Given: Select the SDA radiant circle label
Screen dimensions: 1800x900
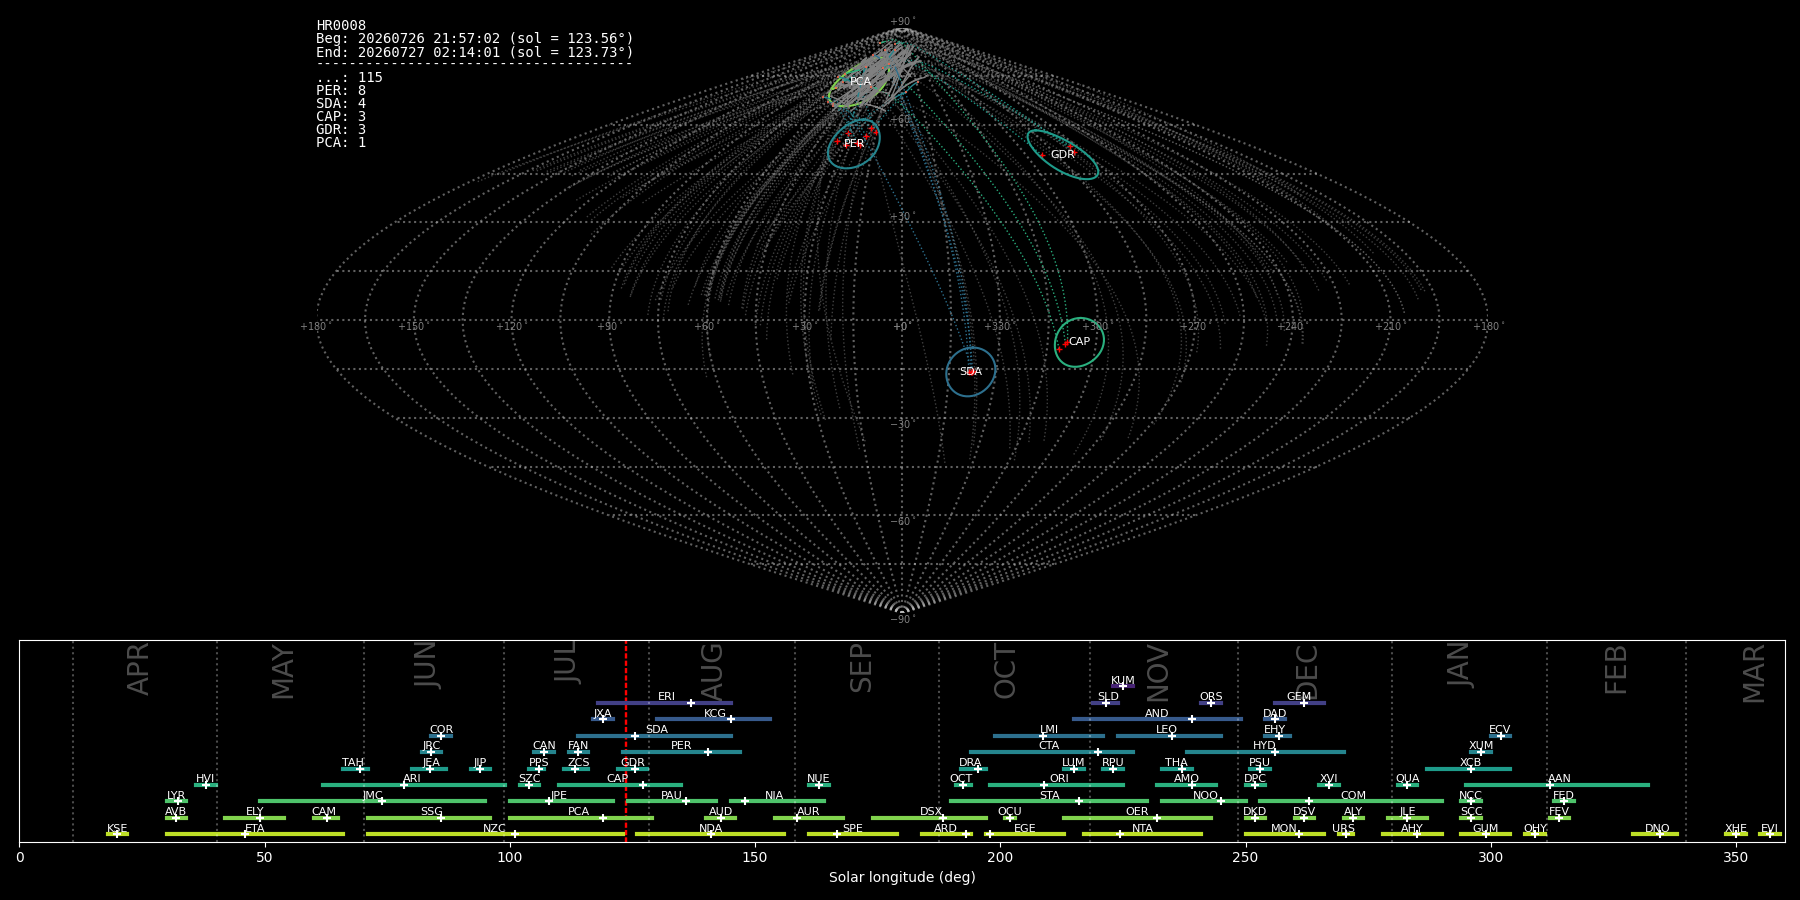Looking at the screenshot, I should tap(970, 372).
